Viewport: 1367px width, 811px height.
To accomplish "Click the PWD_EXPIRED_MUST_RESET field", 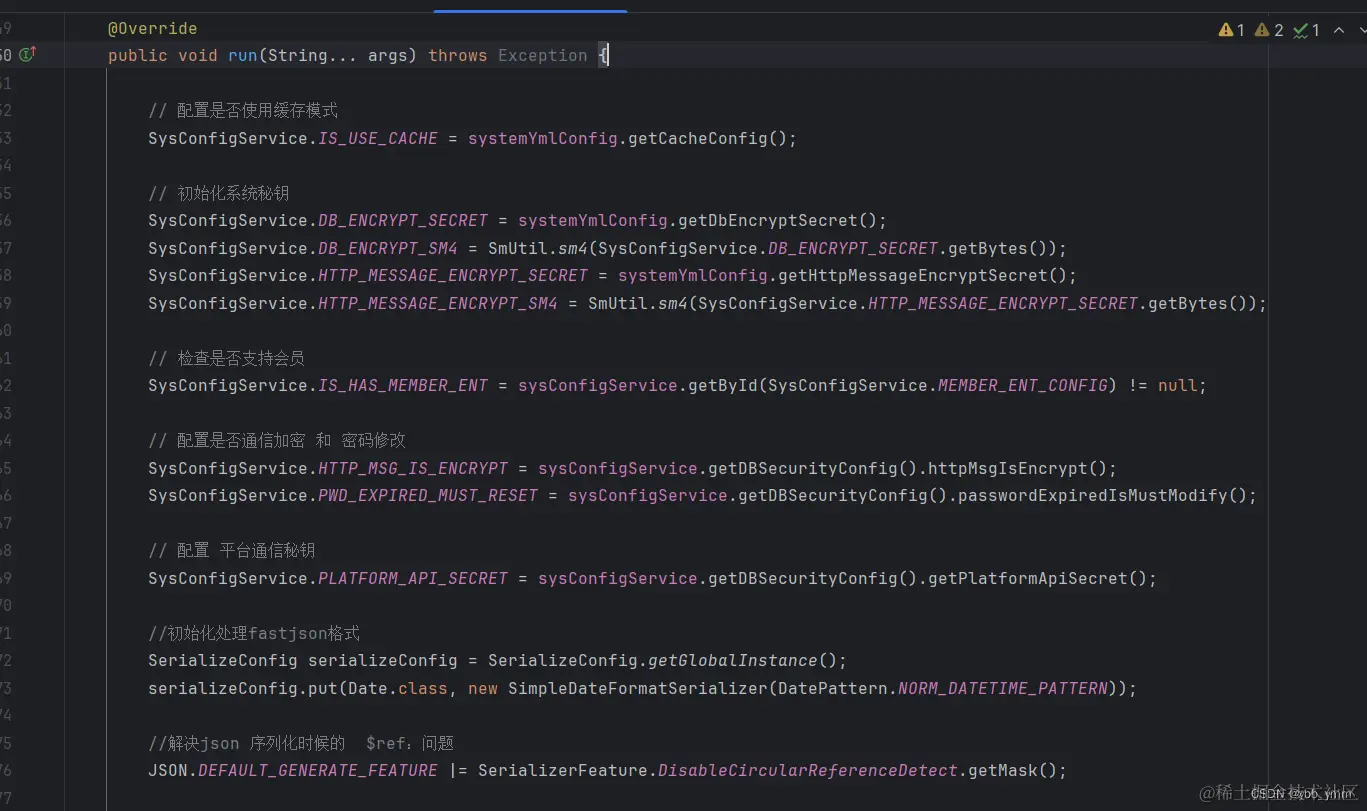I will pos(428,495).
